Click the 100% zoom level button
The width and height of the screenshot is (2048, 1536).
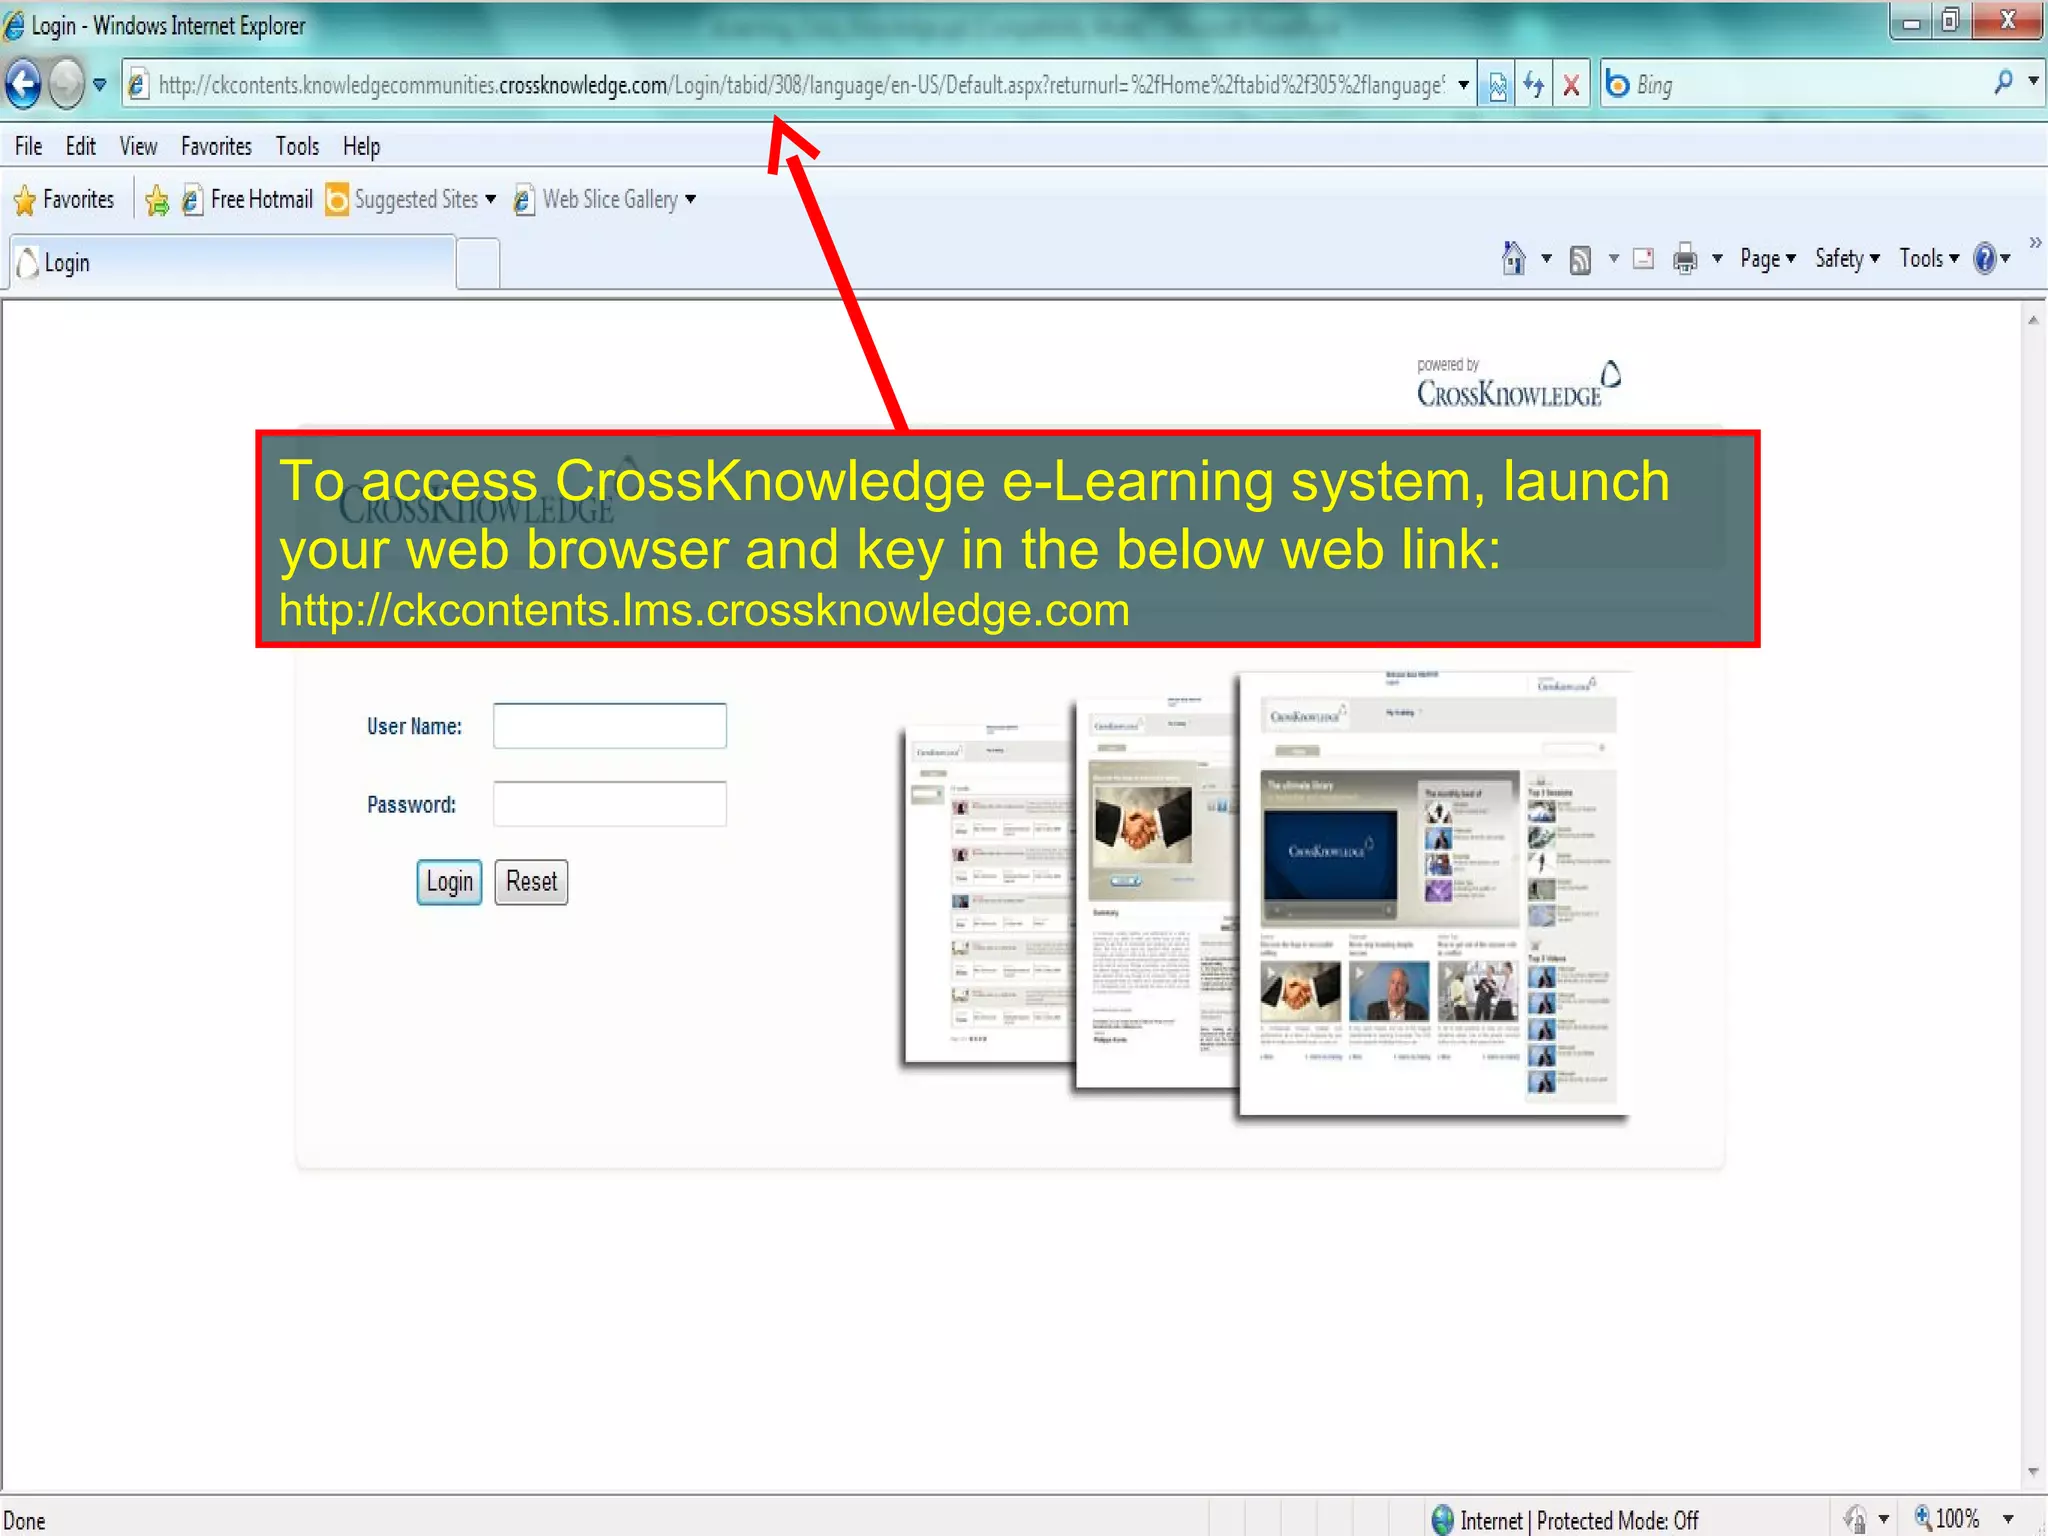1947,1520
